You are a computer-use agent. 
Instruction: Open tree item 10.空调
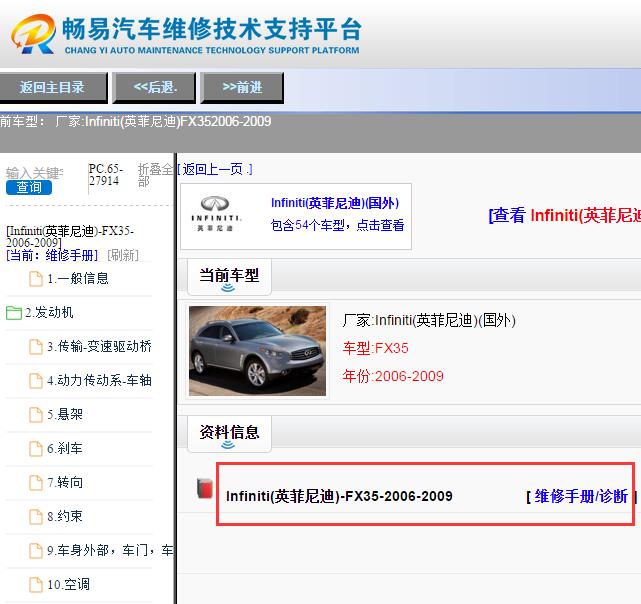(x=68, y=584)
